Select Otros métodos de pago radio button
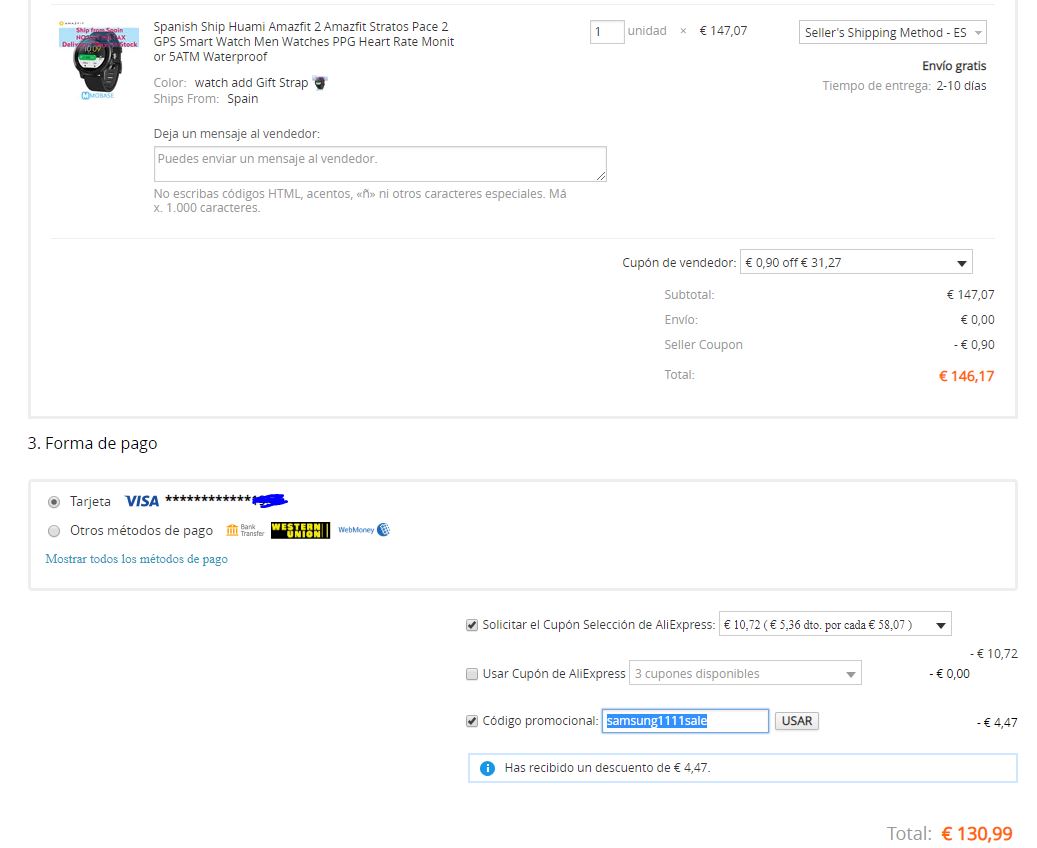Viewport: 1037px width, 848px height. (x=54, y=530)
